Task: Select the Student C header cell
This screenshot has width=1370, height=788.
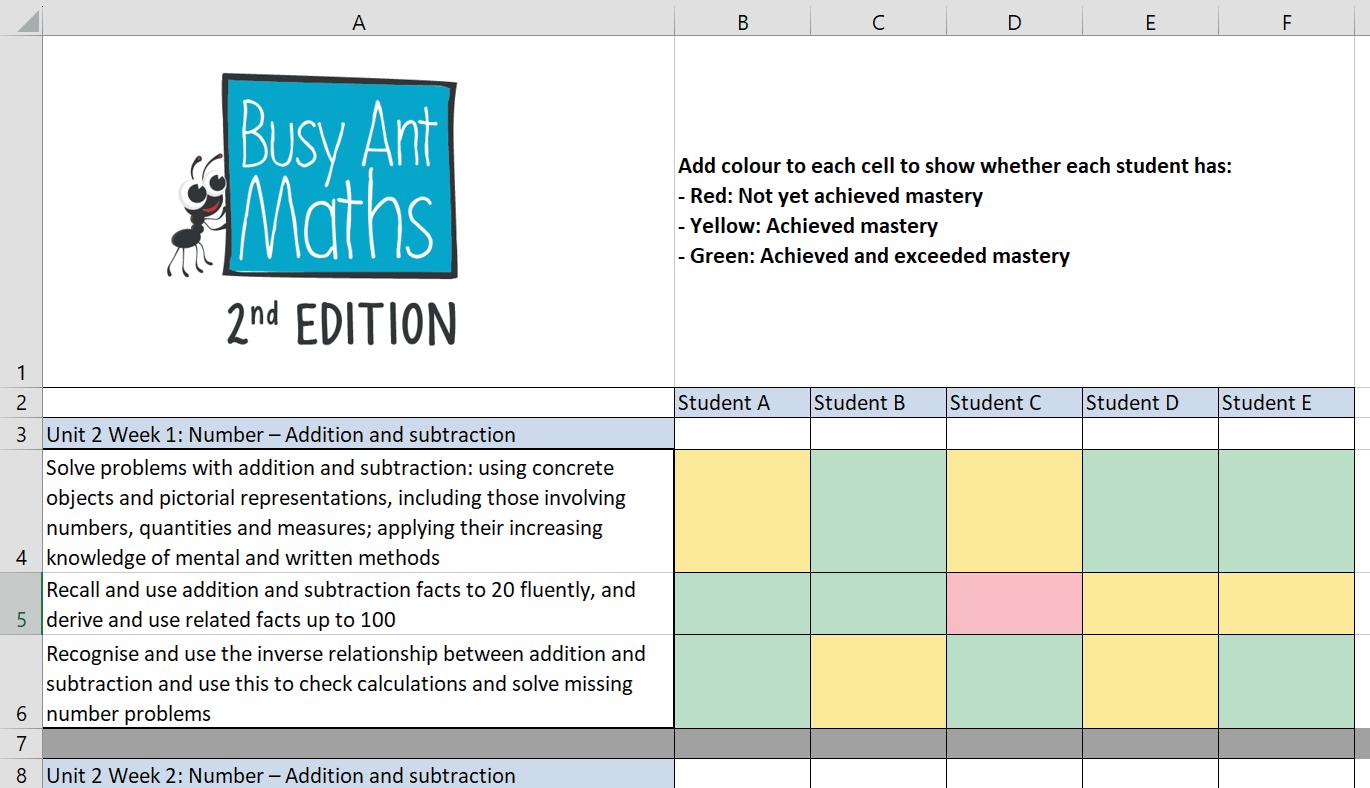Action: [1014, 403]
